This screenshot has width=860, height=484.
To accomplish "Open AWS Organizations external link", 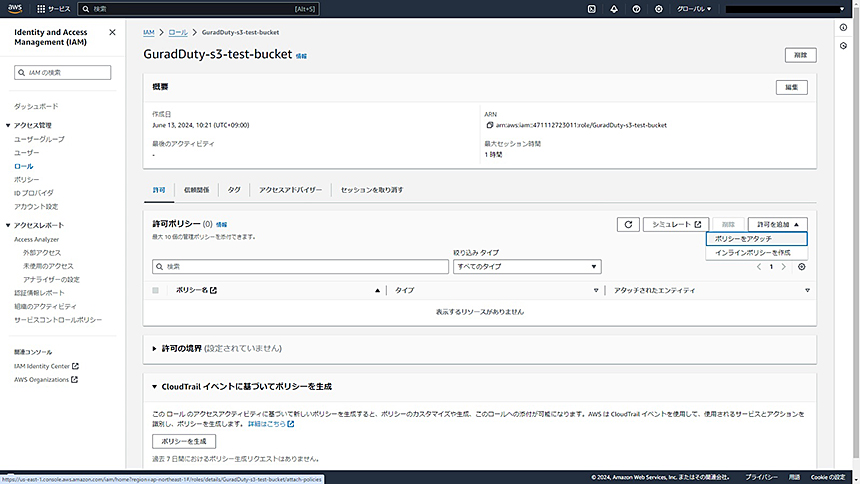I will tap(46, 380).
